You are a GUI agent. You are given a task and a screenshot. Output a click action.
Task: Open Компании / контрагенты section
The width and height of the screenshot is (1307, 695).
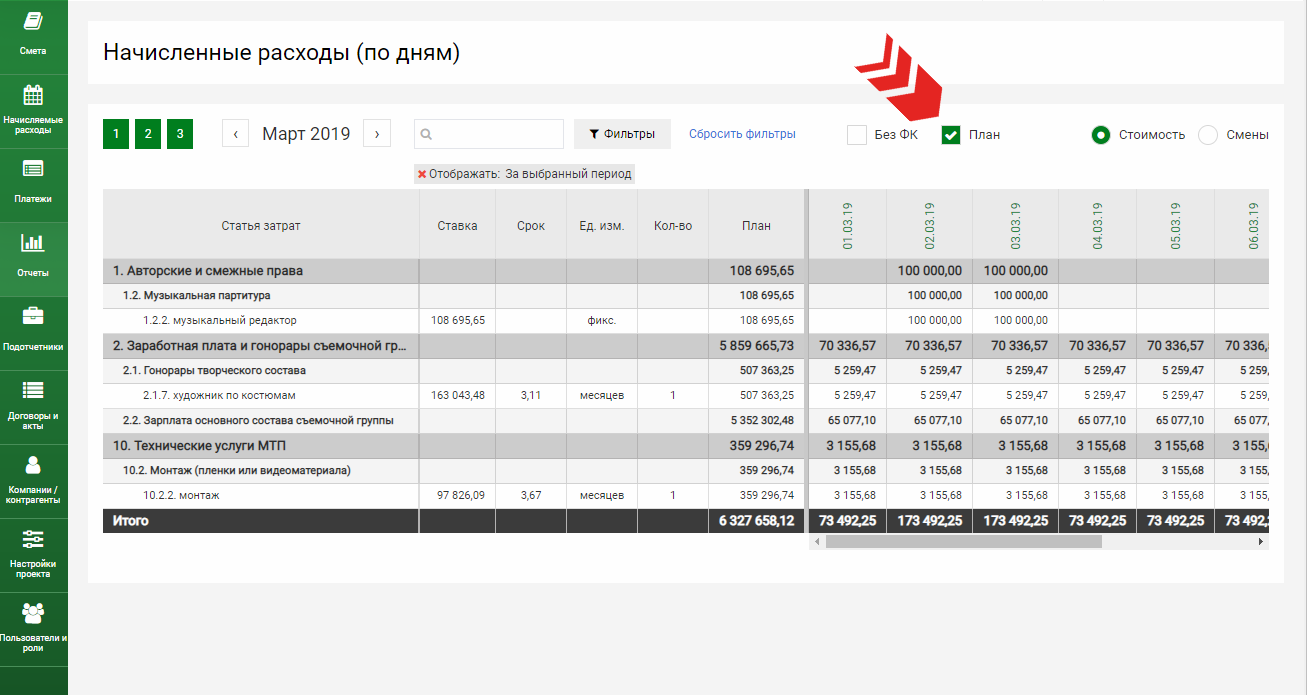(33, 465)
